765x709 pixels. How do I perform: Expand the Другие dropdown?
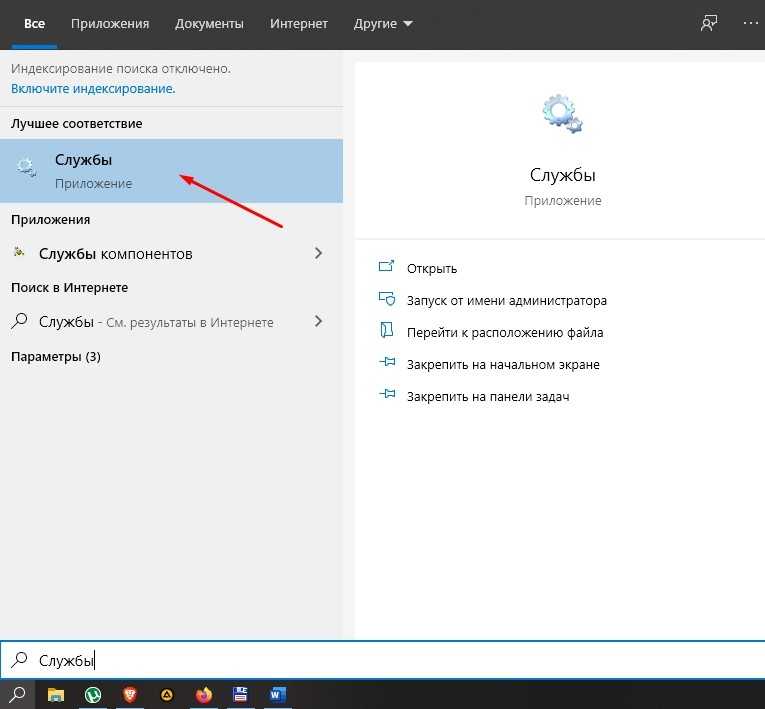tap(383, 23)
